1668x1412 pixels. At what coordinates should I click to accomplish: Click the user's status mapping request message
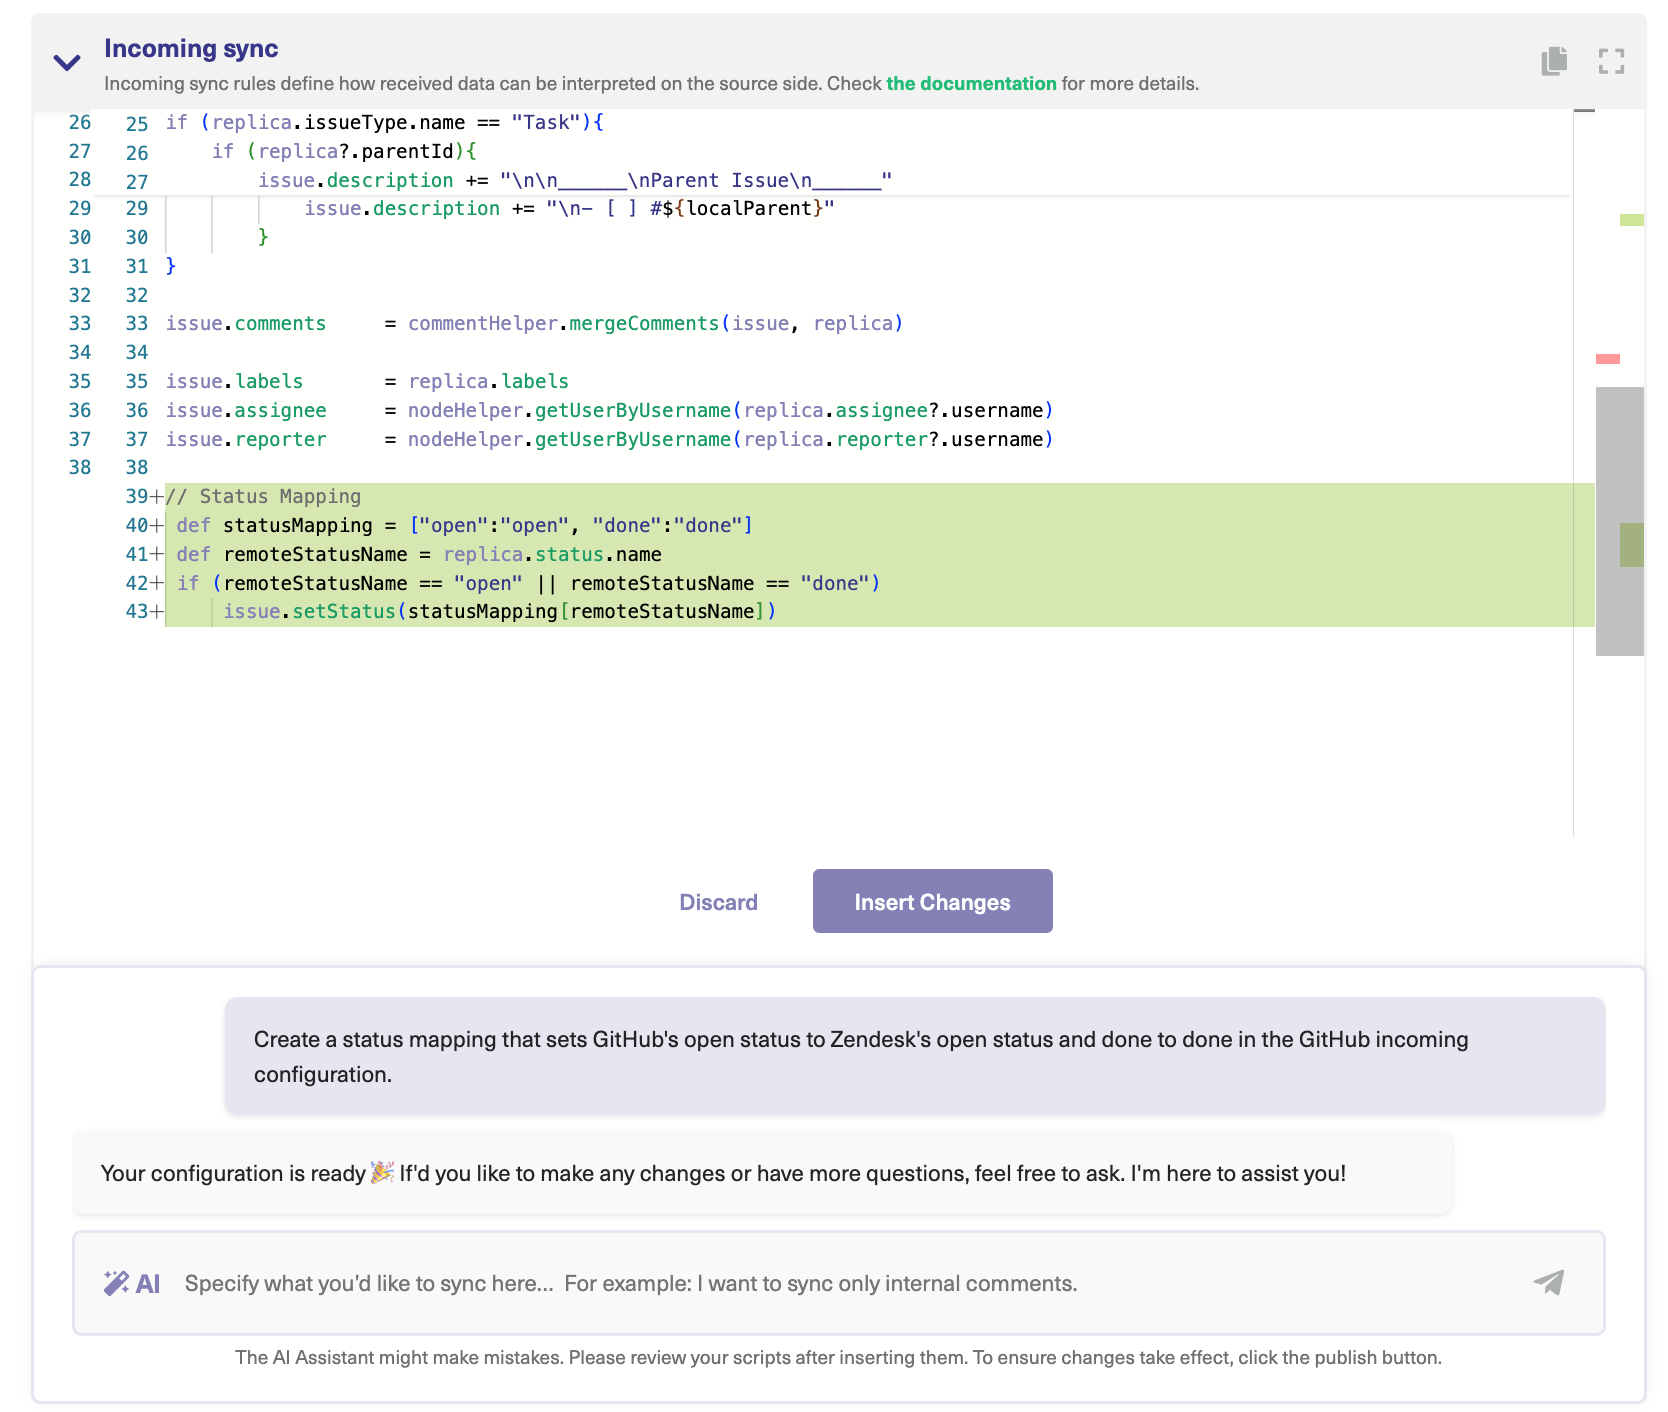915,1056
